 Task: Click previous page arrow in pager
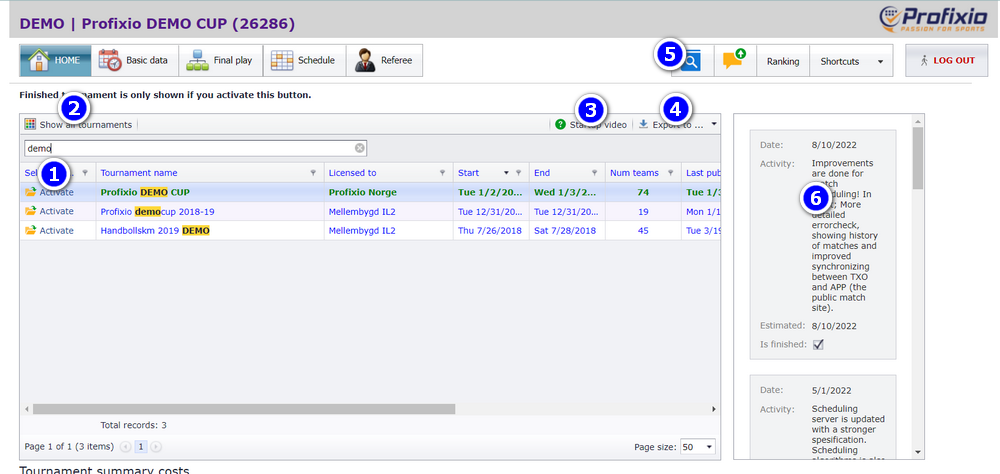(126, 447)
